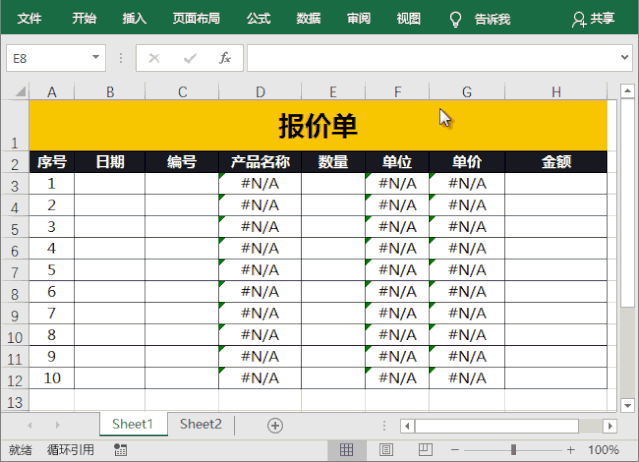The height and width of the screenshot is (462, 639).
Task: Select column A header
Action: pos(52,92)
